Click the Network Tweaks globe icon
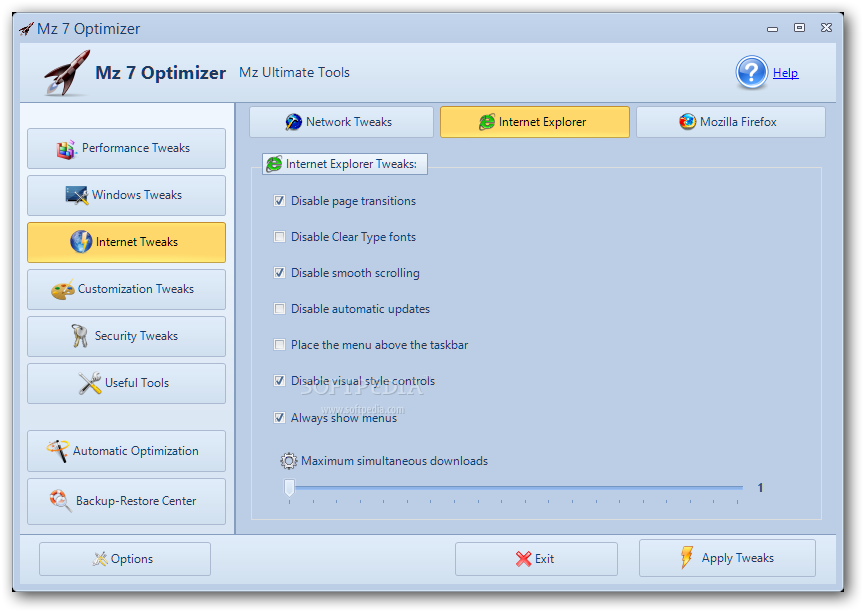 [x=293, y=122]
